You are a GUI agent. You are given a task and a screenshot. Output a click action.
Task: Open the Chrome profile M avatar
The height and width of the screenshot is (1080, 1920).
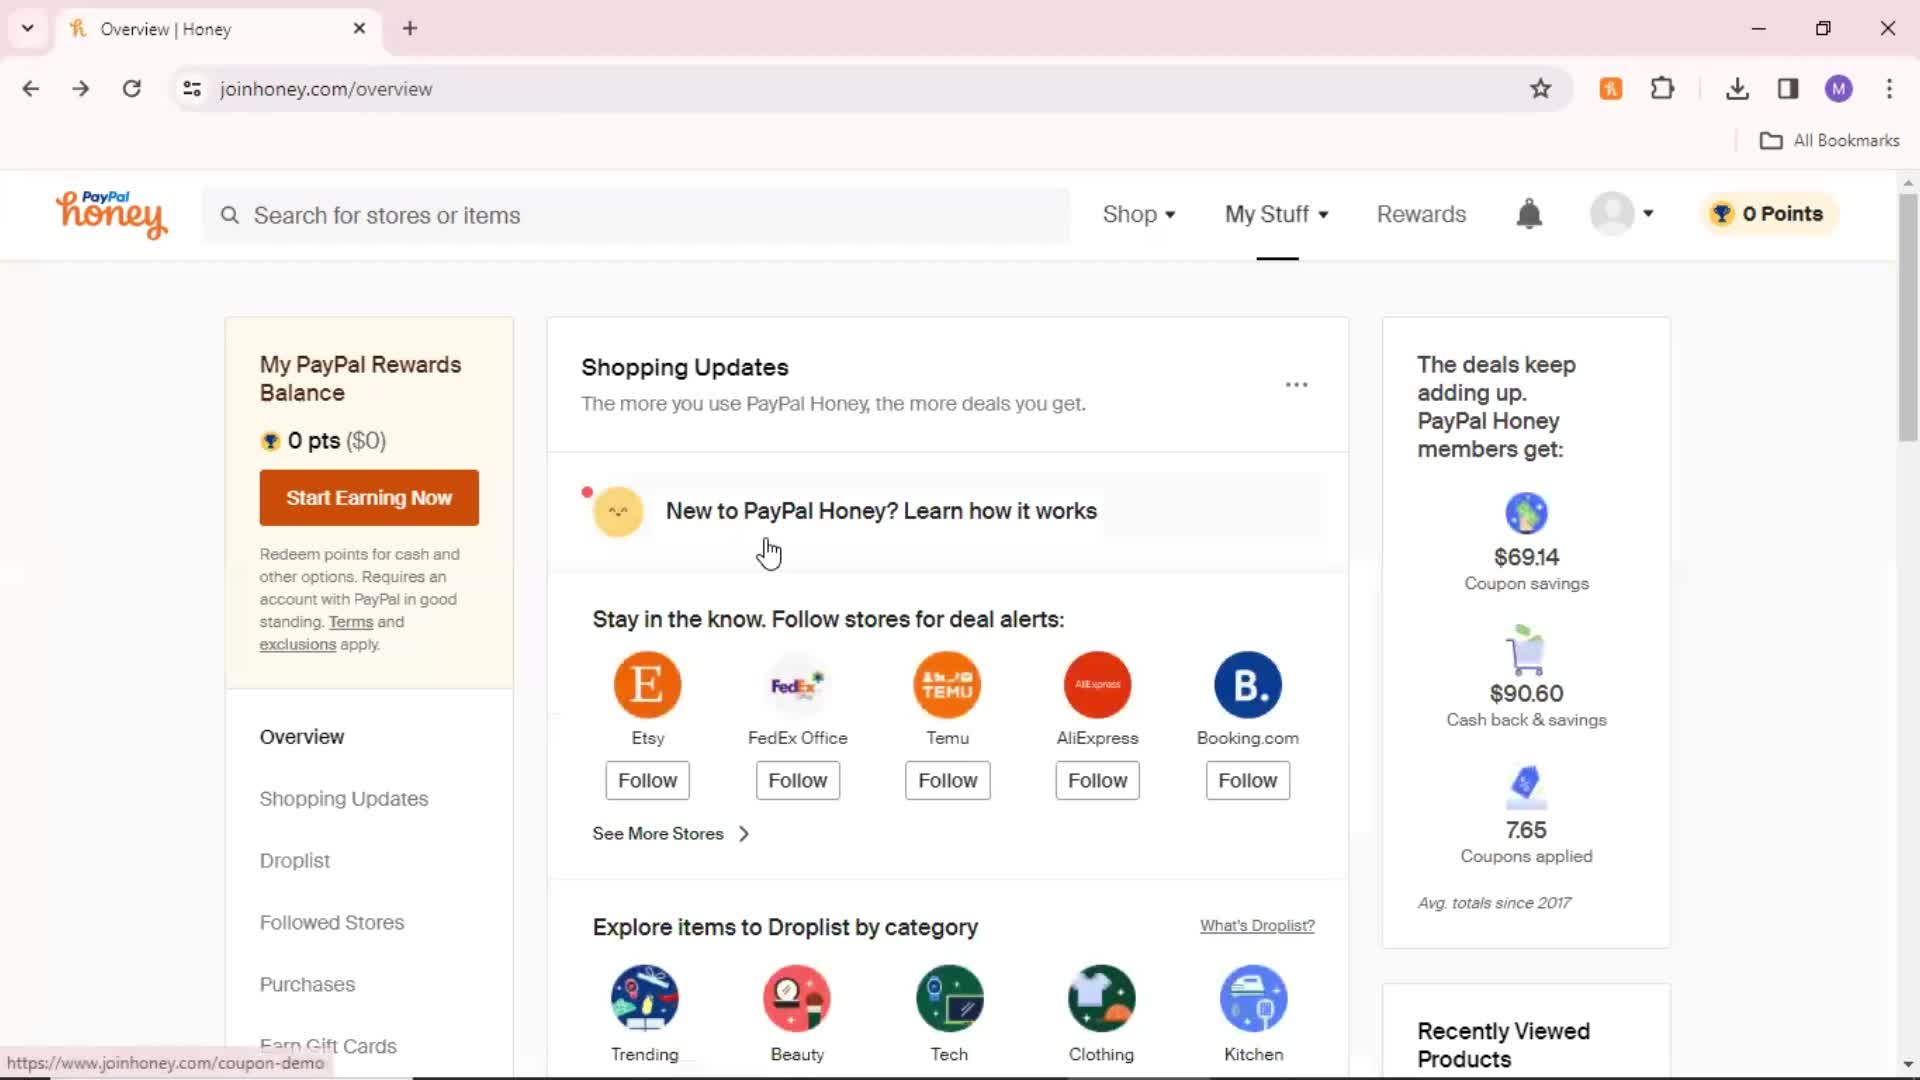pyautogui.click(x=1838, y=89)
